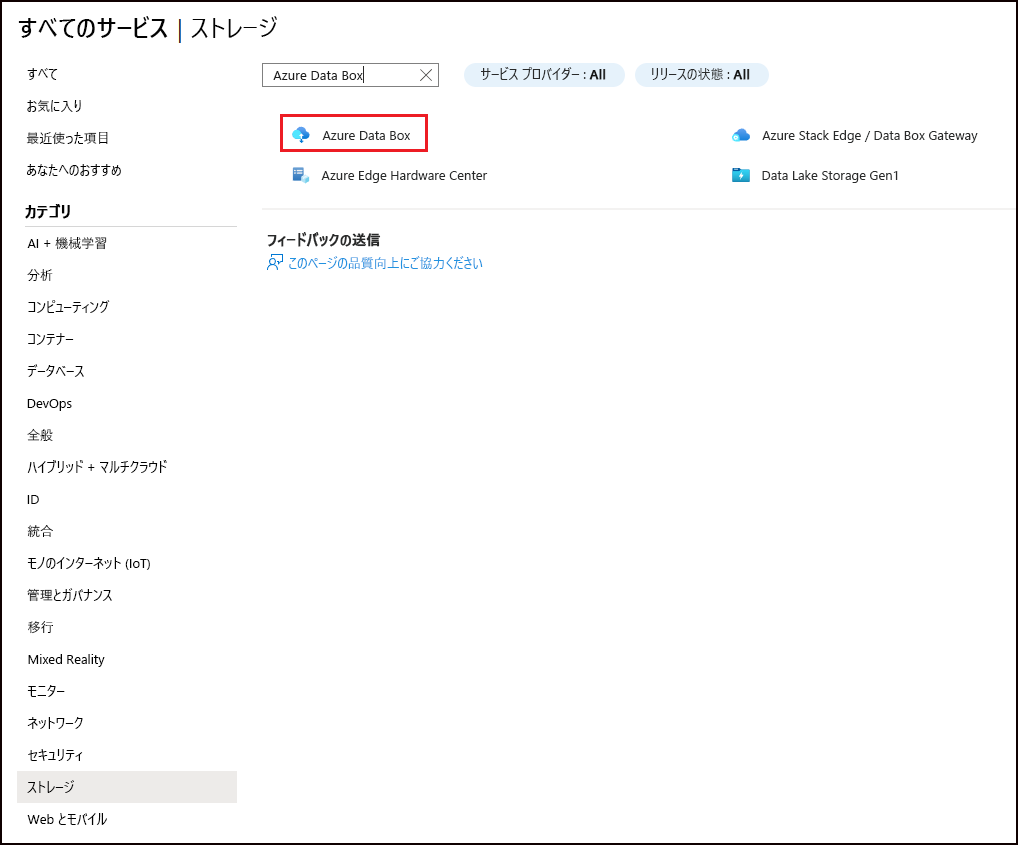Select the ID category
The height and width of the screenshot is (845, 1018).
pyautogui.click(x=33, y=499)
